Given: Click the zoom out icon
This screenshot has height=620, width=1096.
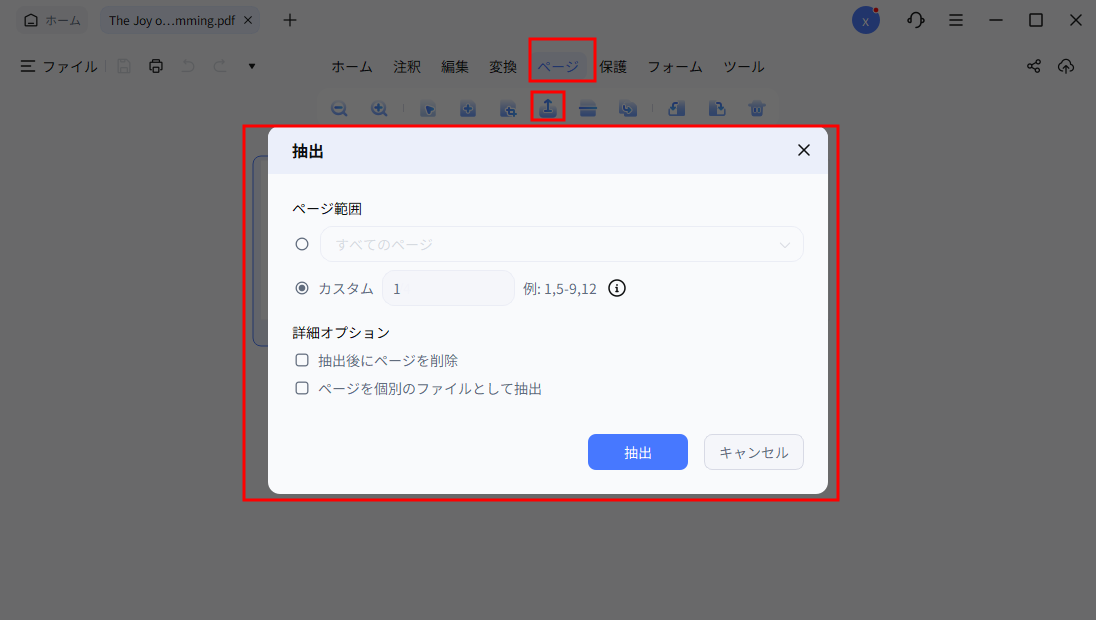Looking at the screenshot, I should [339, 108].
